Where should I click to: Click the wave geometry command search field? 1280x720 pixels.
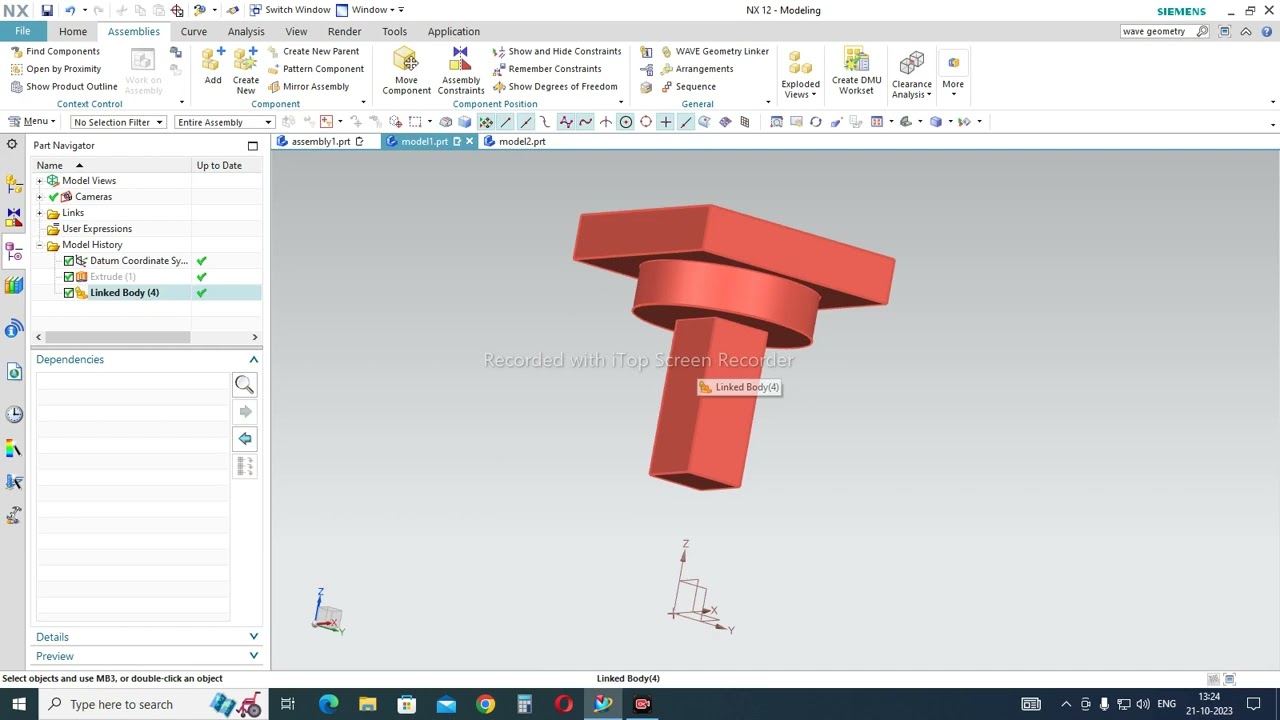pos(1157,31)
